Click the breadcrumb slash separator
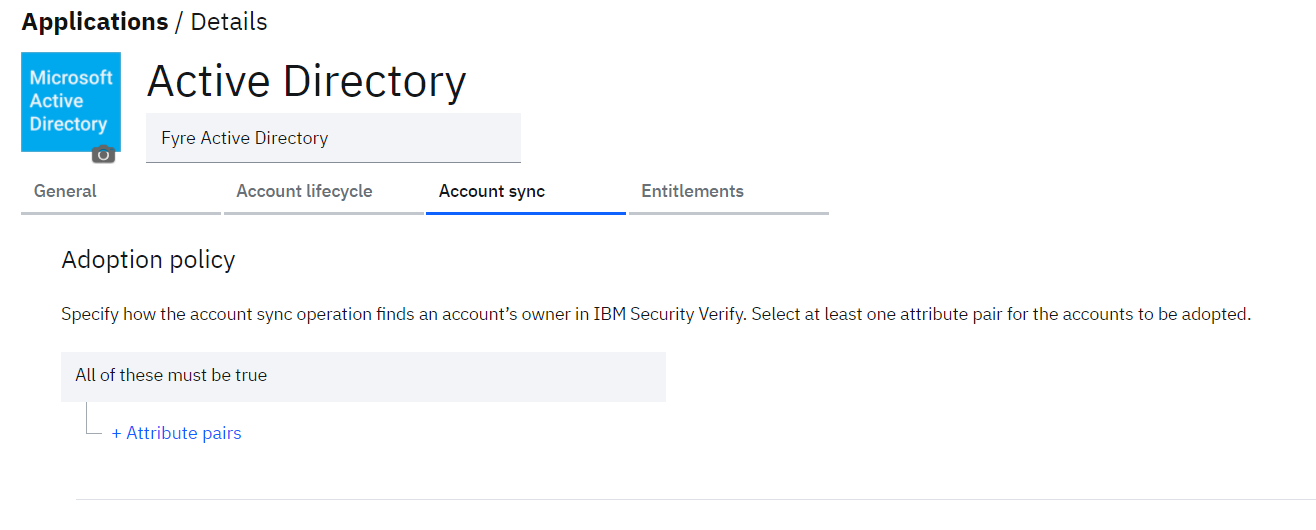1316x530 pixels. (180, 21)
